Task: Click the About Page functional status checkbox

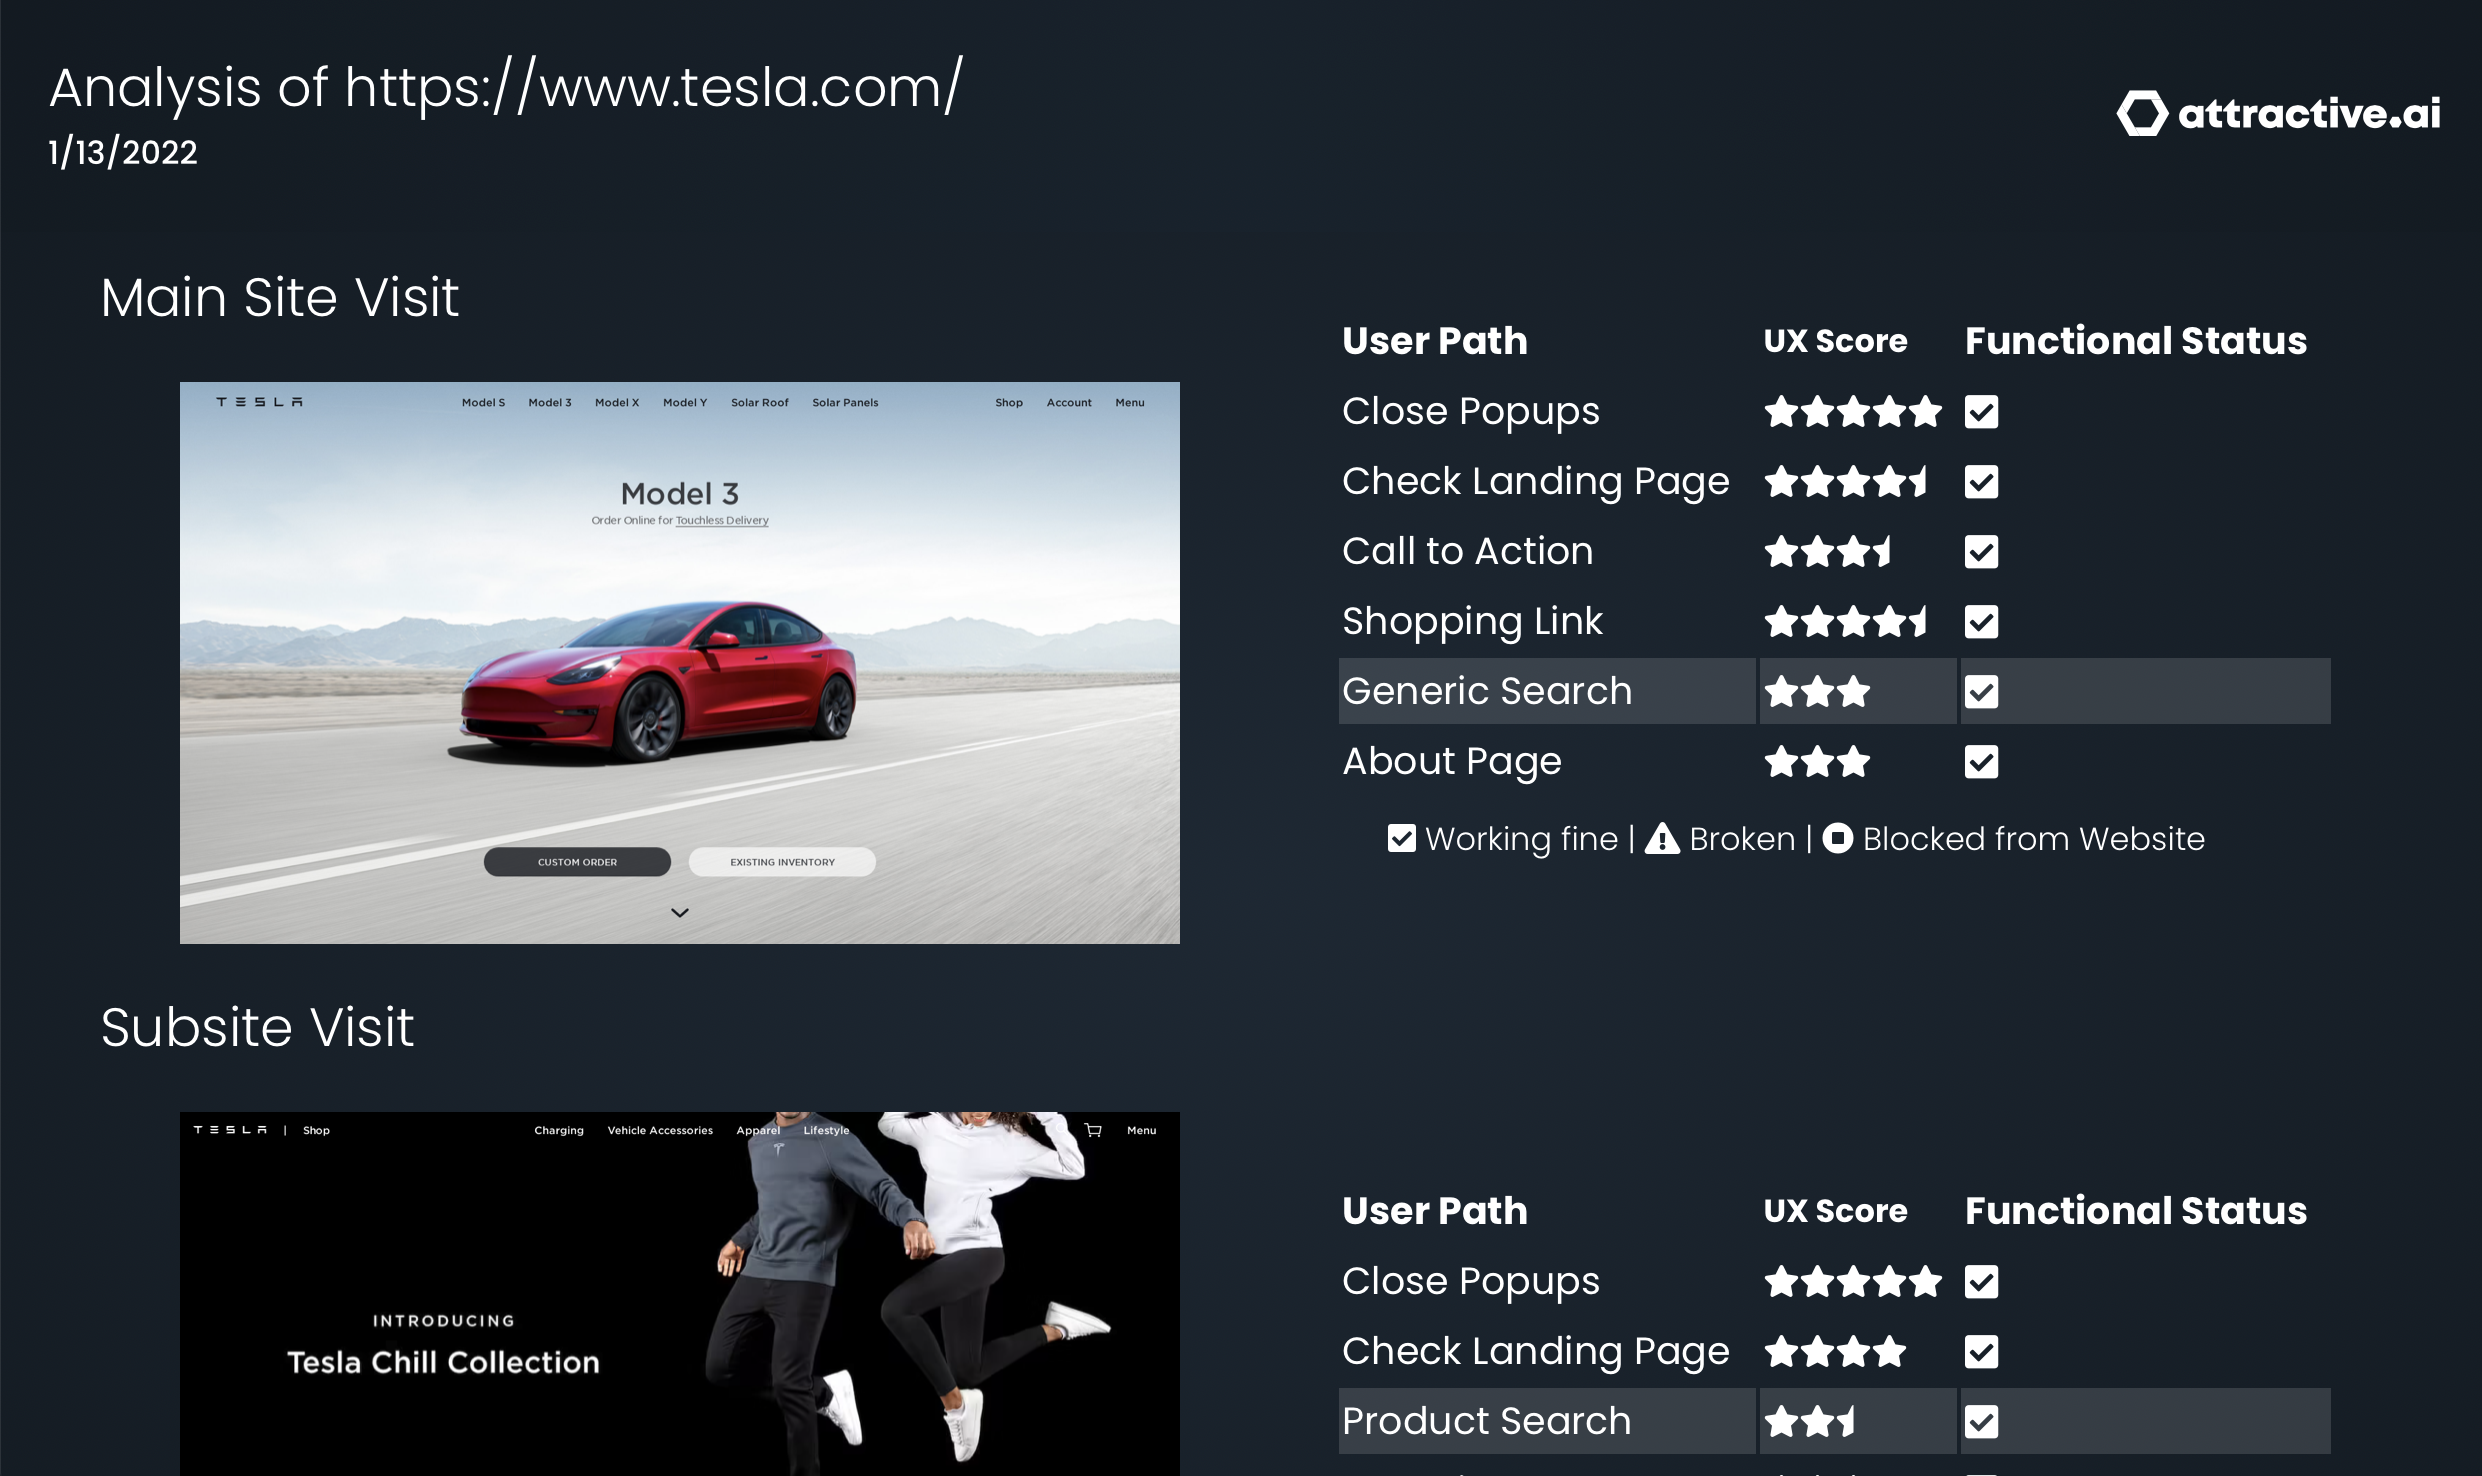Action: point(1981,762)
